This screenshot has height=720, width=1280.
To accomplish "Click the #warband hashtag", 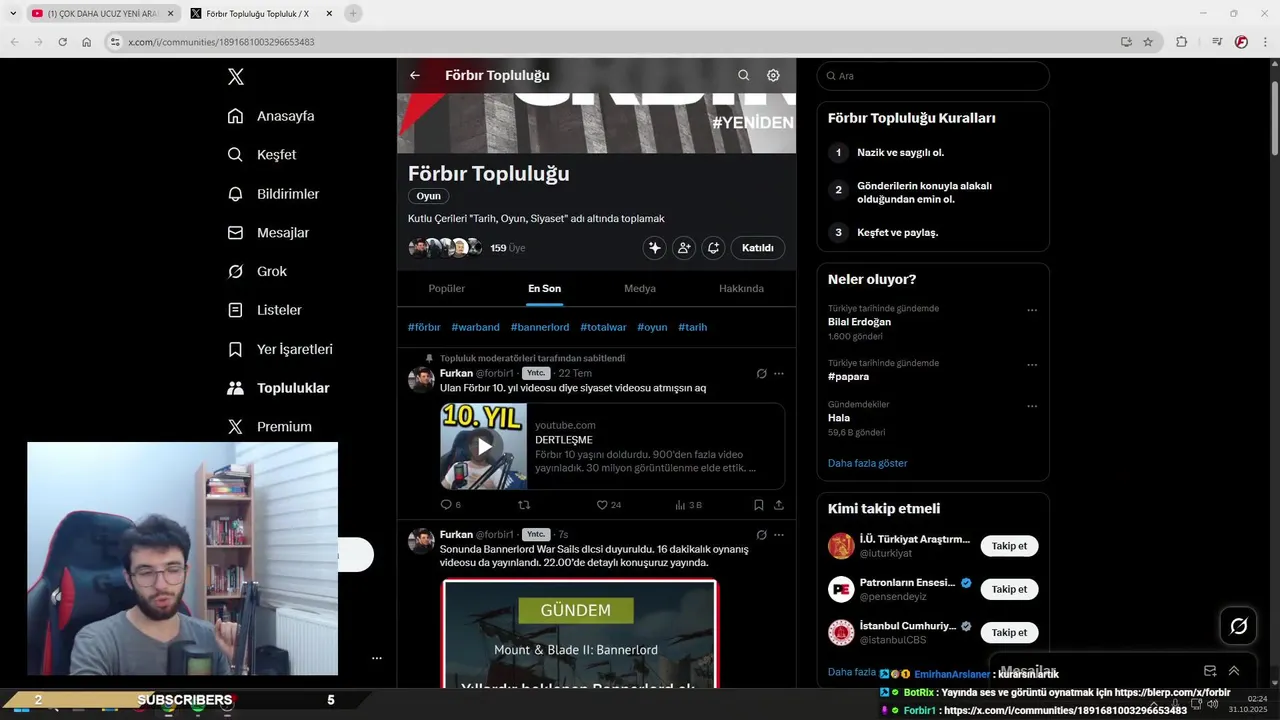I will pos(475,327).
